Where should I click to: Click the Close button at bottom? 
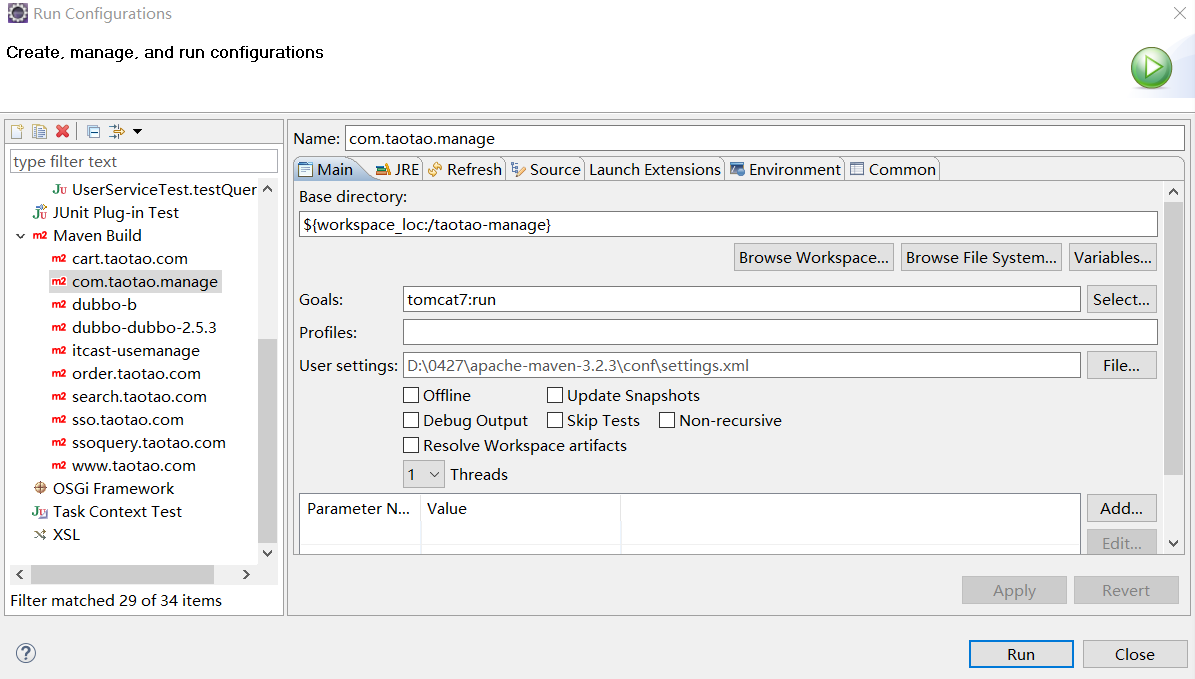1134,654
